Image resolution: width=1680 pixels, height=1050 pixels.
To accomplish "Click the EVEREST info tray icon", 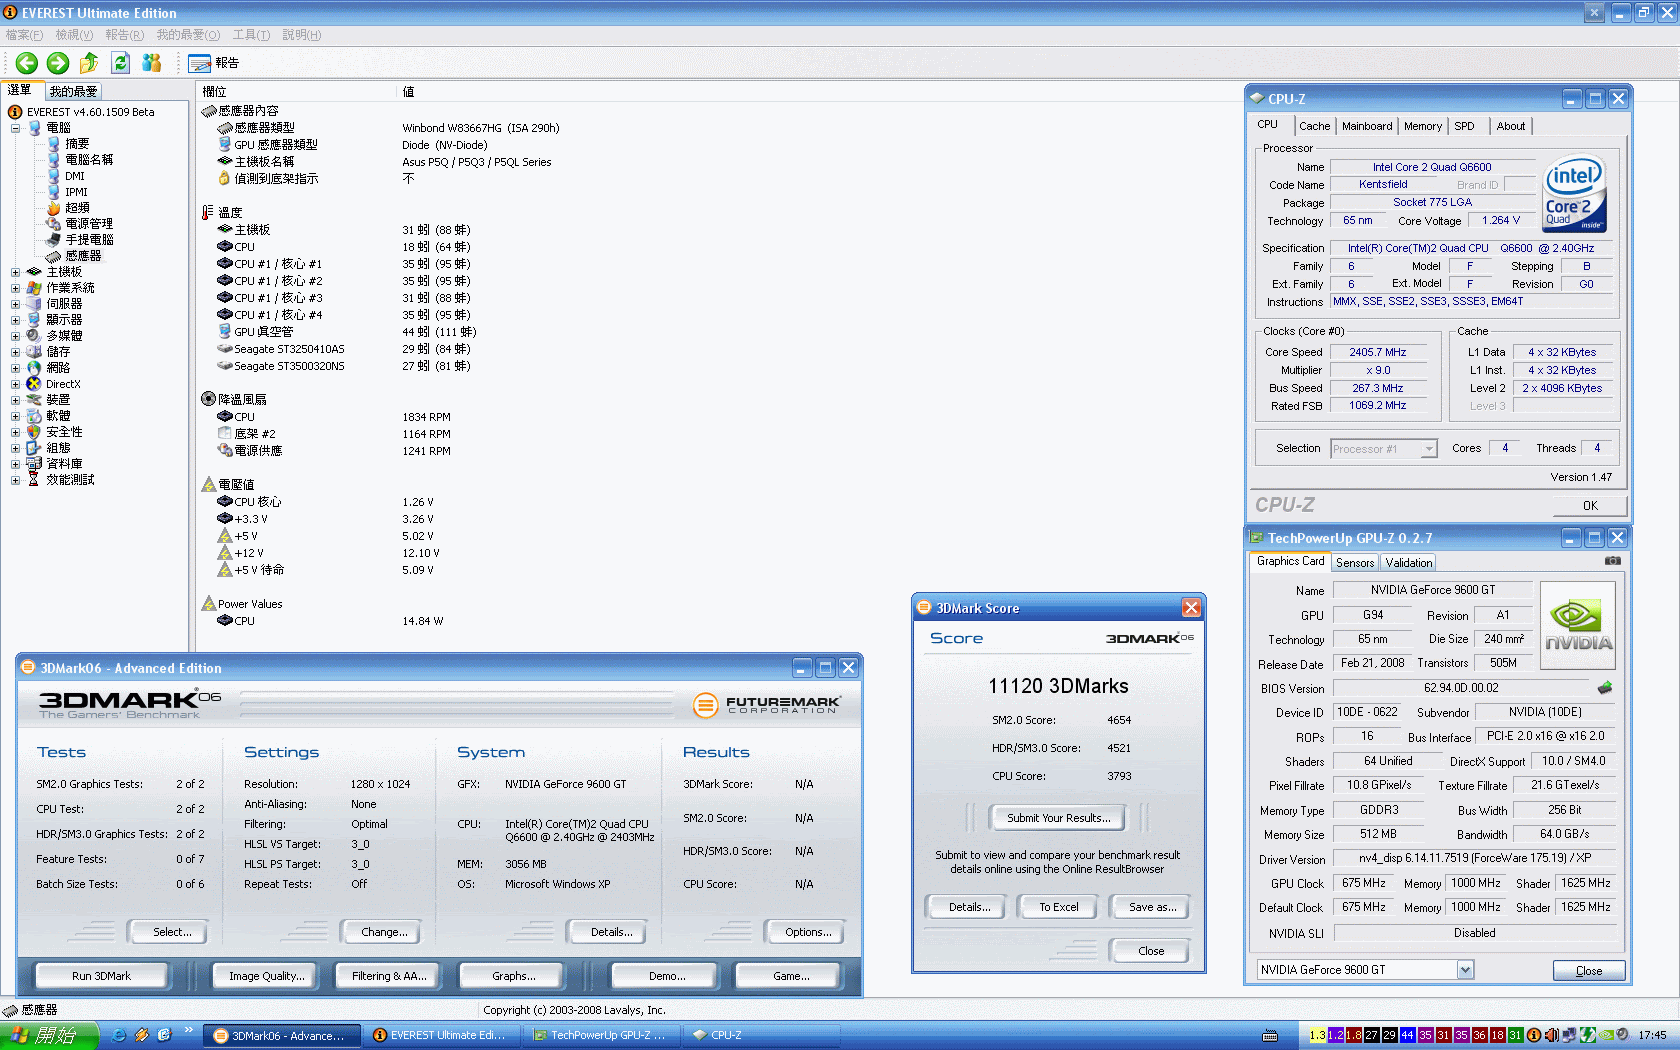I will point(1533,1035).
